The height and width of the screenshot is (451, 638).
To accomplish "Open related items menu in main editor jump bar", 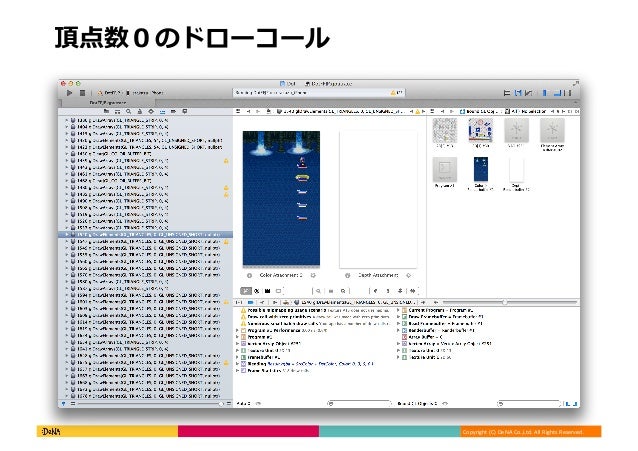I will (239, 111).
